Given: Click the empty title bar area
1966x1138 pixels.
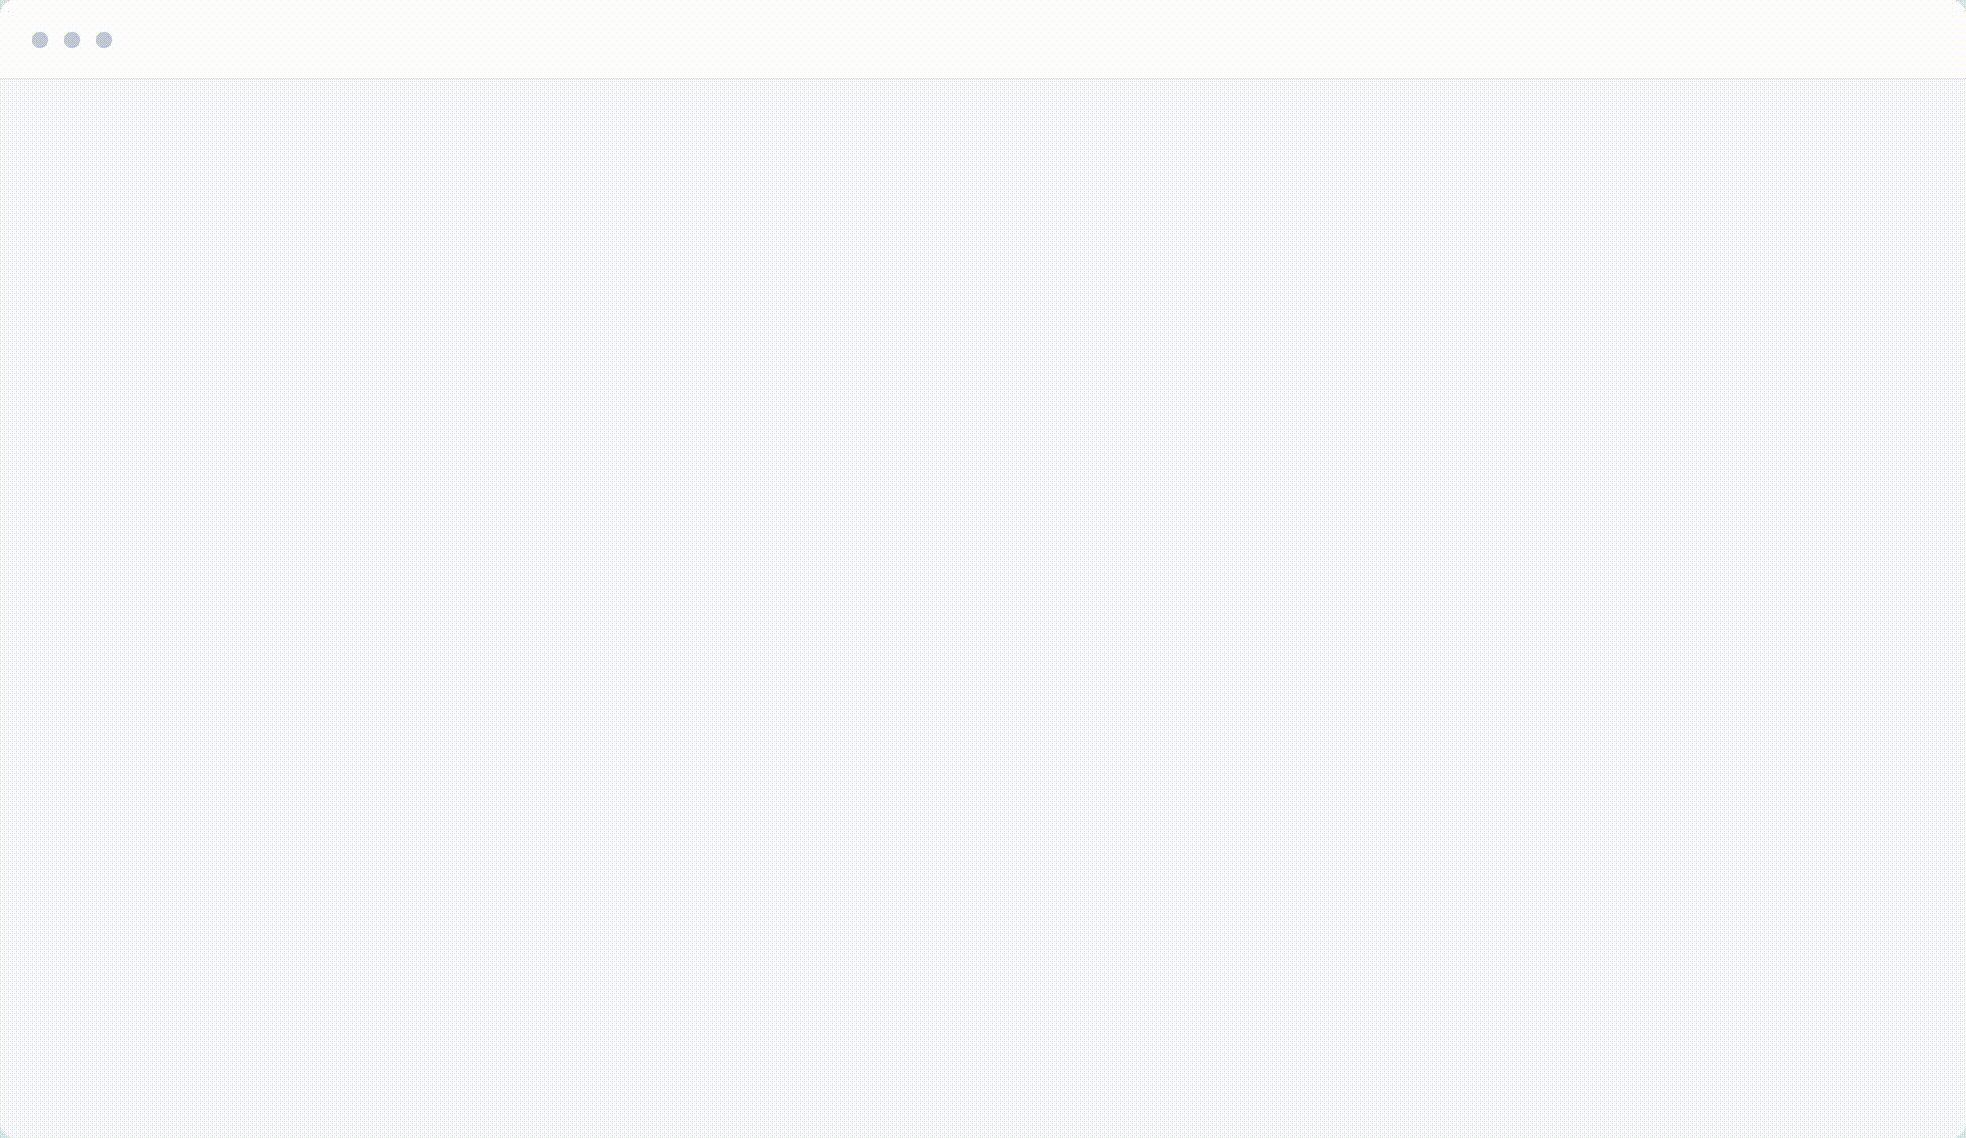Looking at the screenshot, I should 1040,40.
